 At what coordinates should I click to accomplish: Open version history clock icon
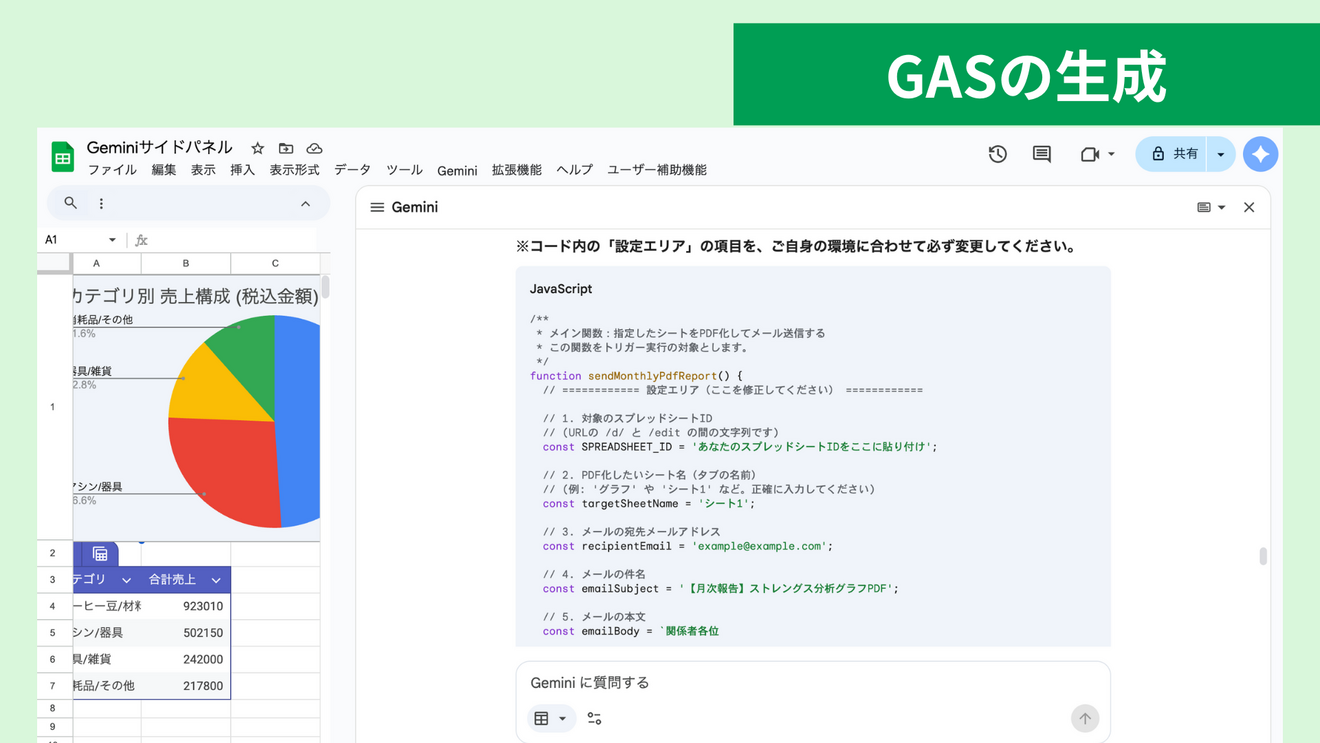pyautogui.click(x=997, y=154)
